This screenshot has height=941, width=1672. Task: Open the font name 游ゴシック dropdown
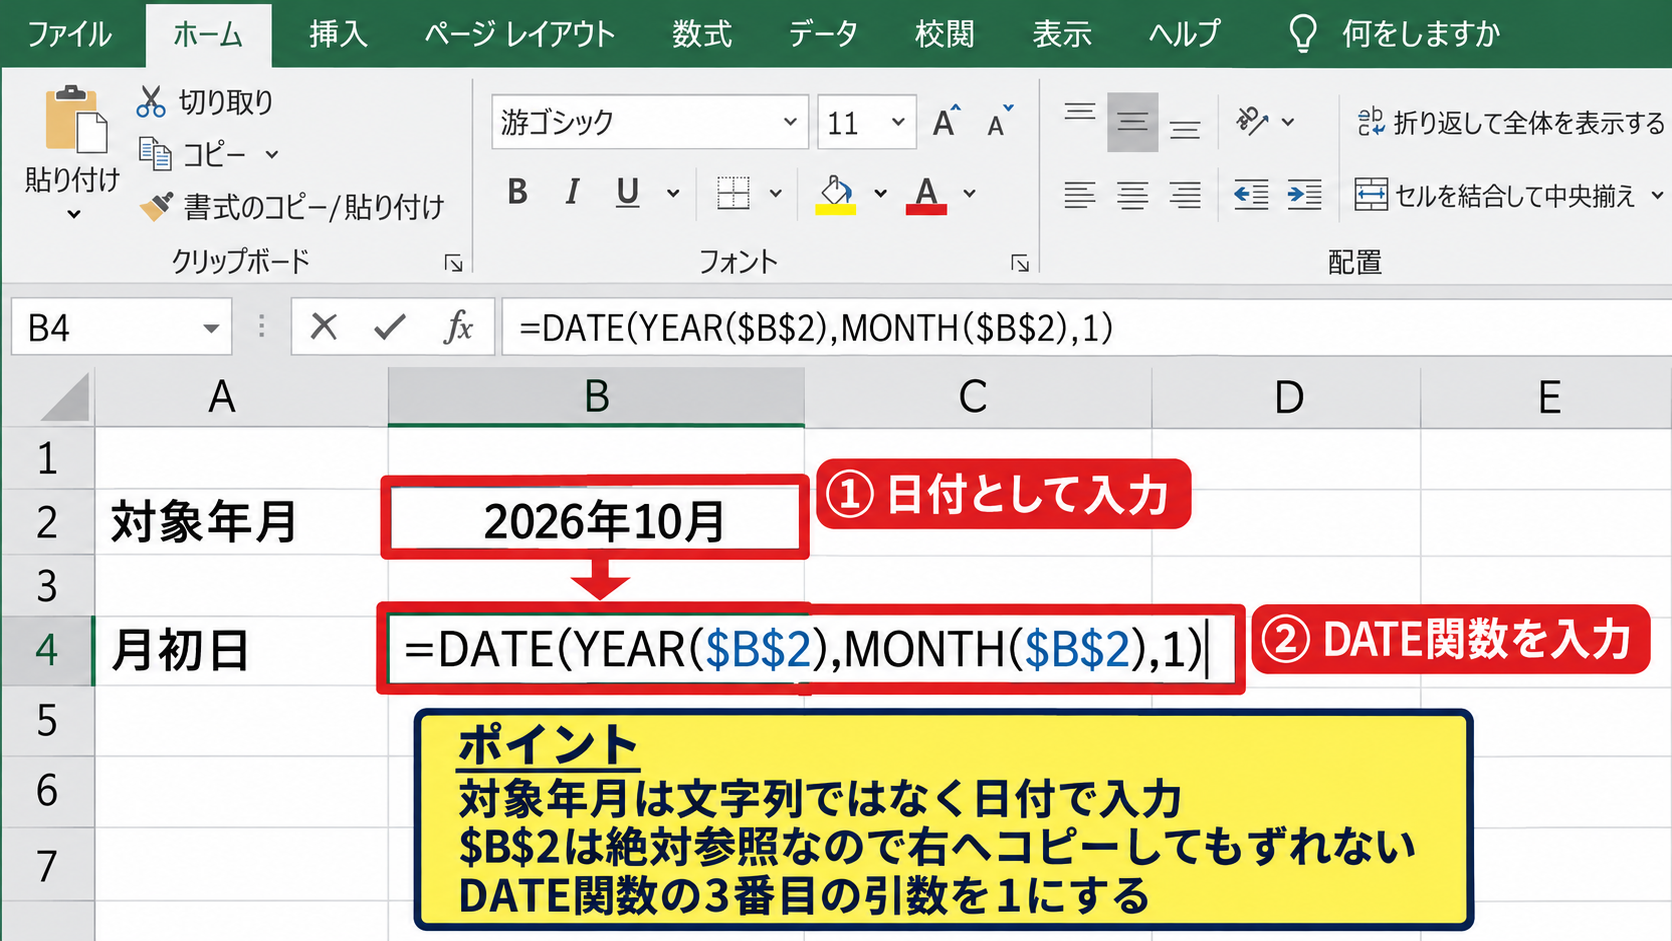point(790,122)
